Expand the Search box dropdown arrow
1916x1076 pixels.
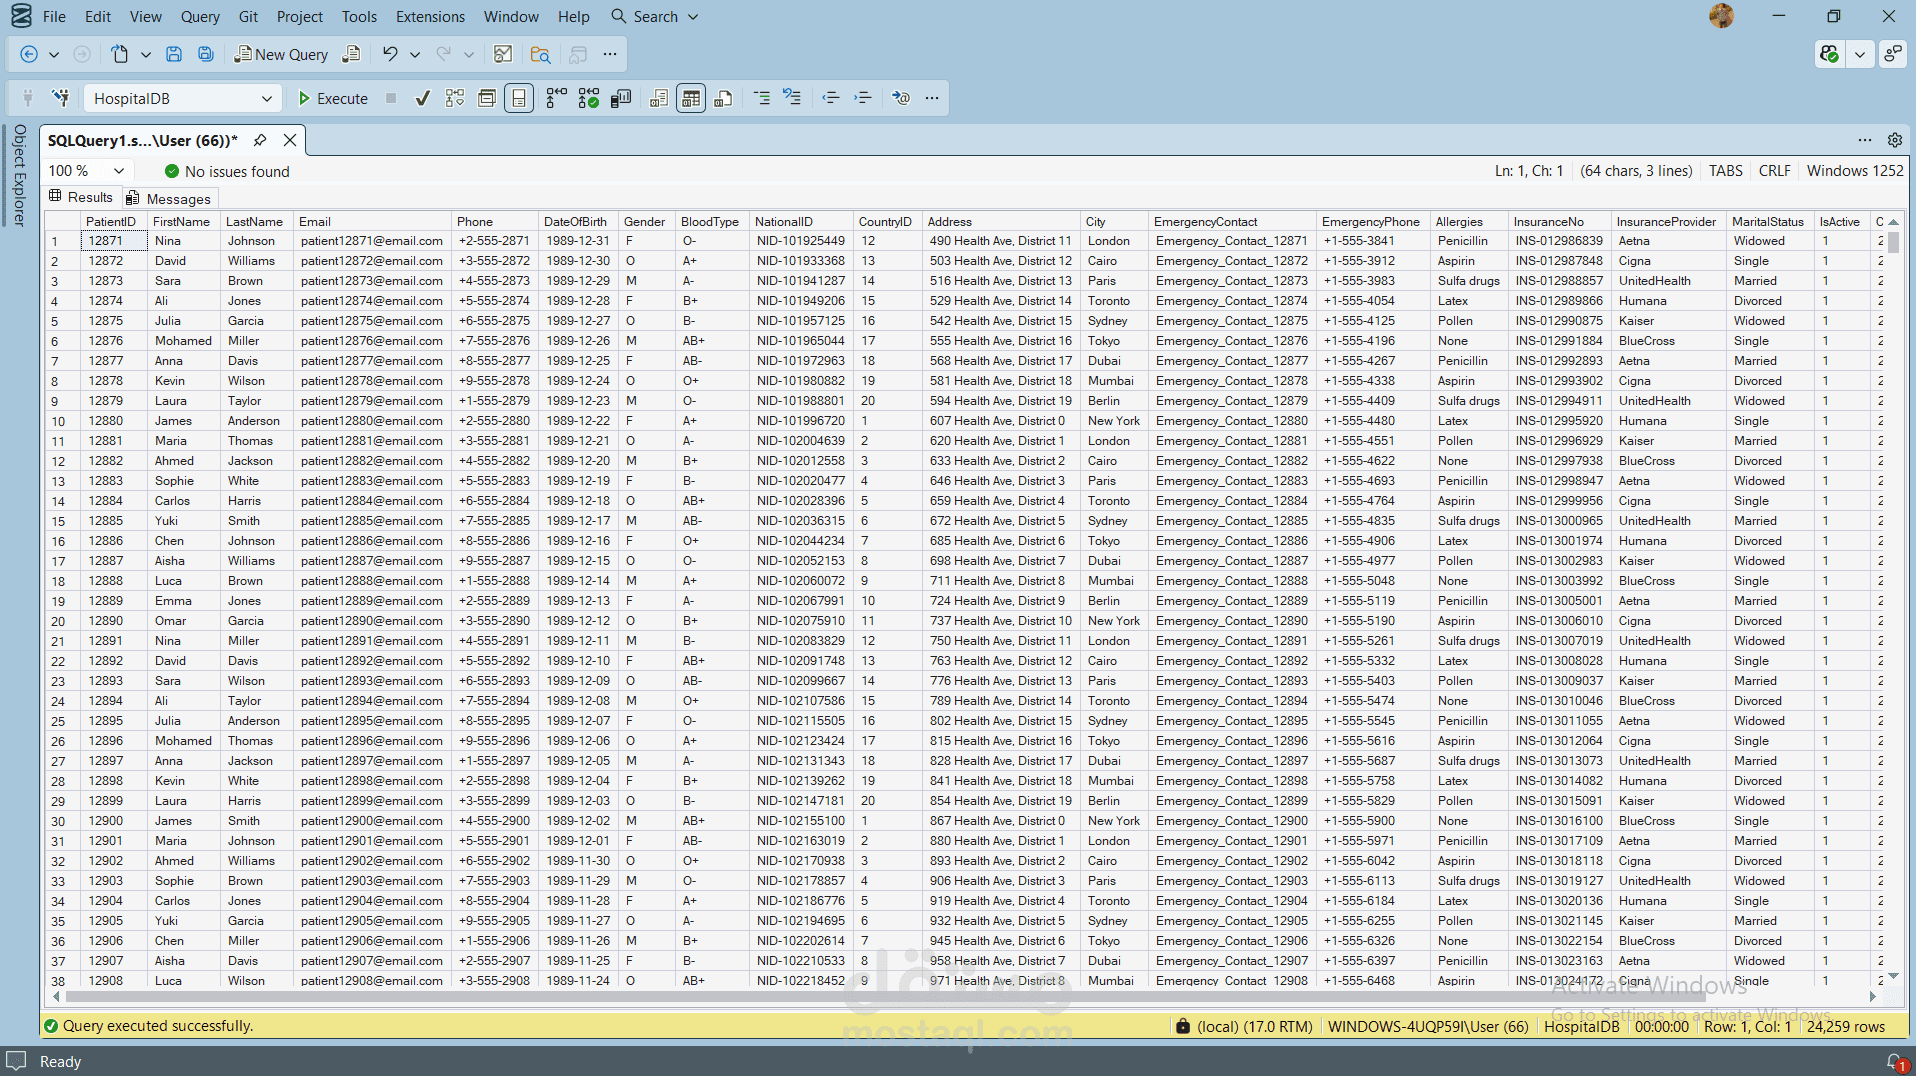(693, 17)
